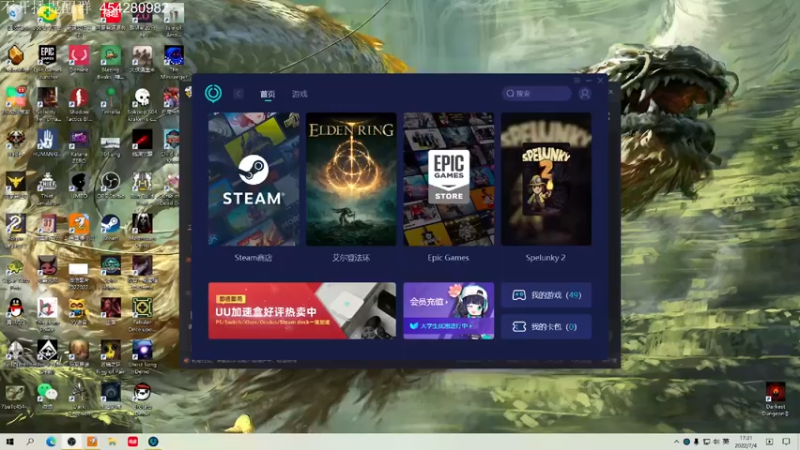This screenshot has height=450, width=800.
Task: Launch Shadow Tactics desktop shortcut
Action: (79, 104)
